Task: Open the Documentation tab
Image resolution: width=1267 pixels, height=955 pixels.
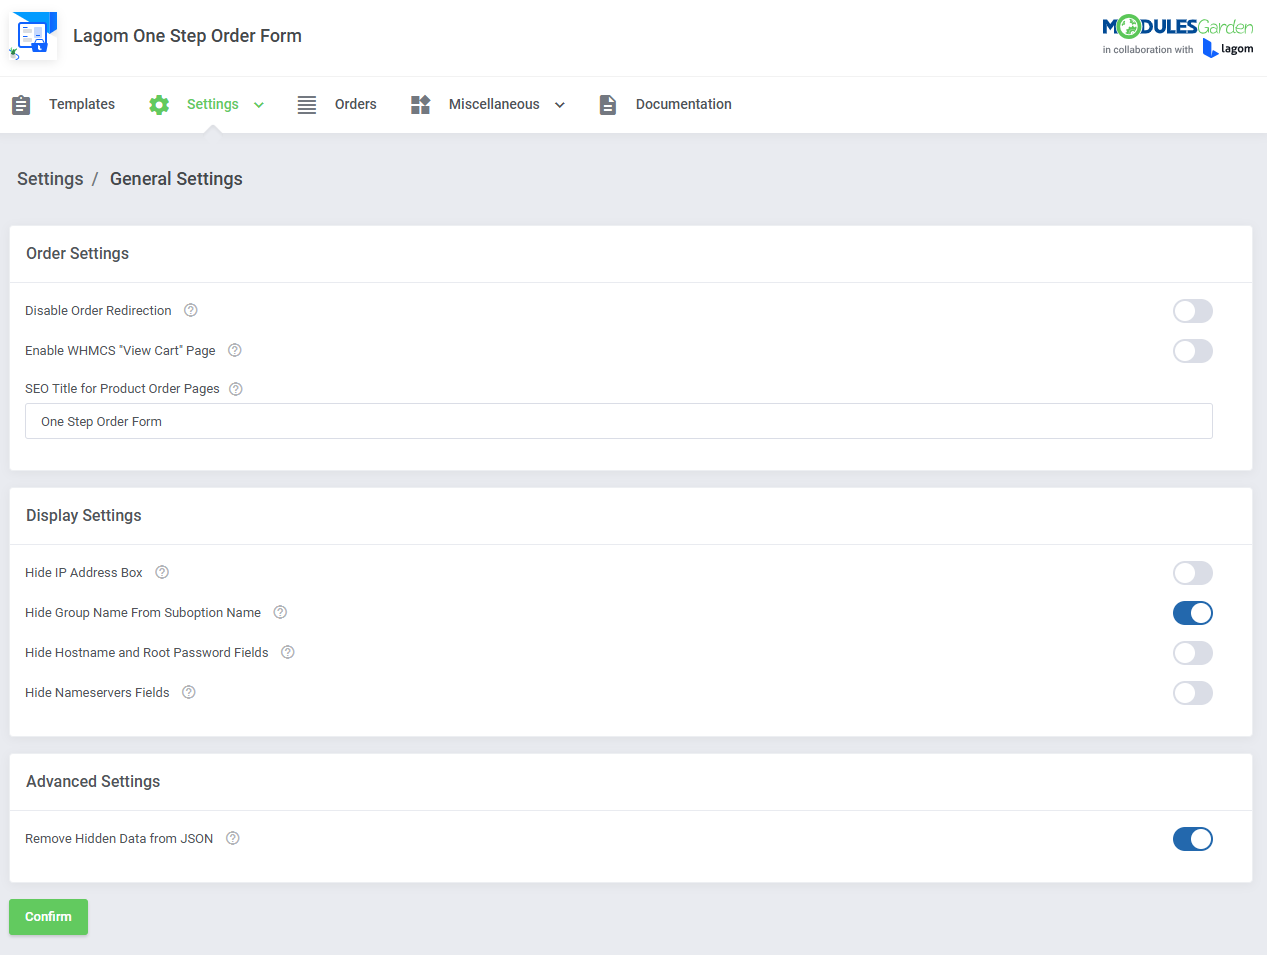Action: click(684, 104)
